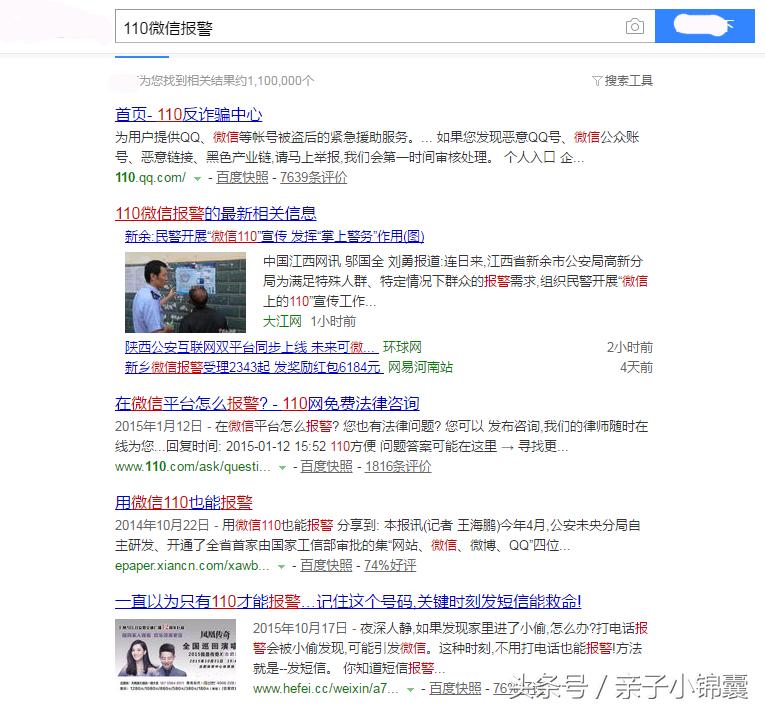
Task: Click result count text 1,100,000个
Action: (x=280, y=81)
